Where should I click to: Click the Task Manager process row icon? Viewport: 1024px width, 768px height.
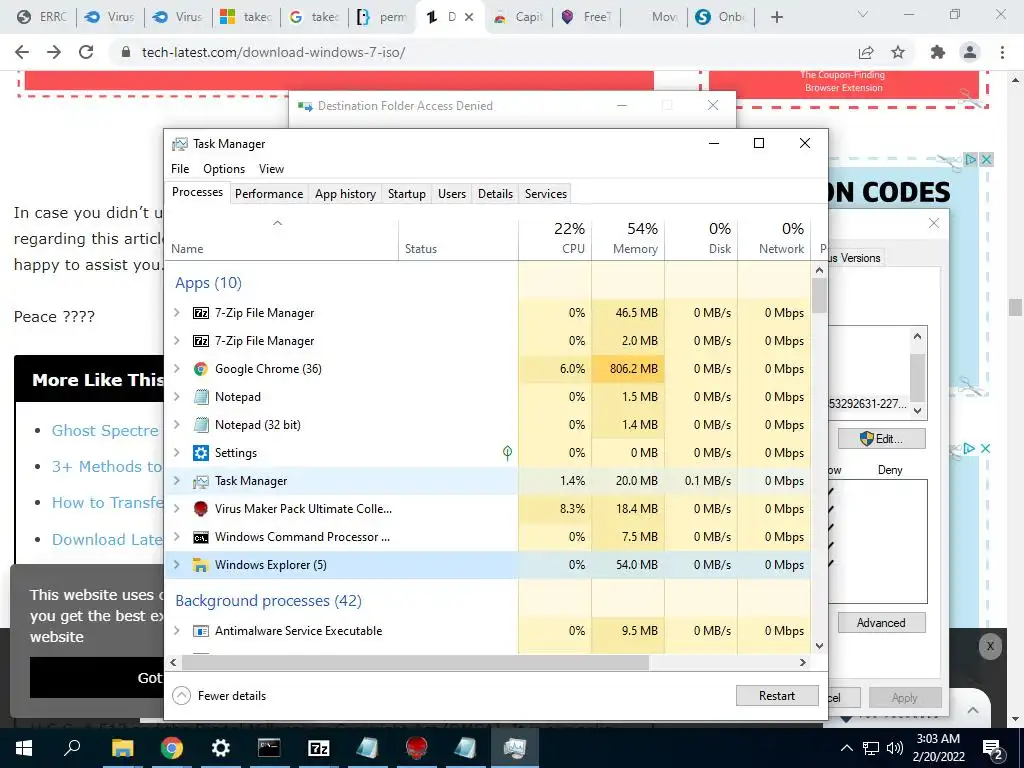tap(200, 481)
